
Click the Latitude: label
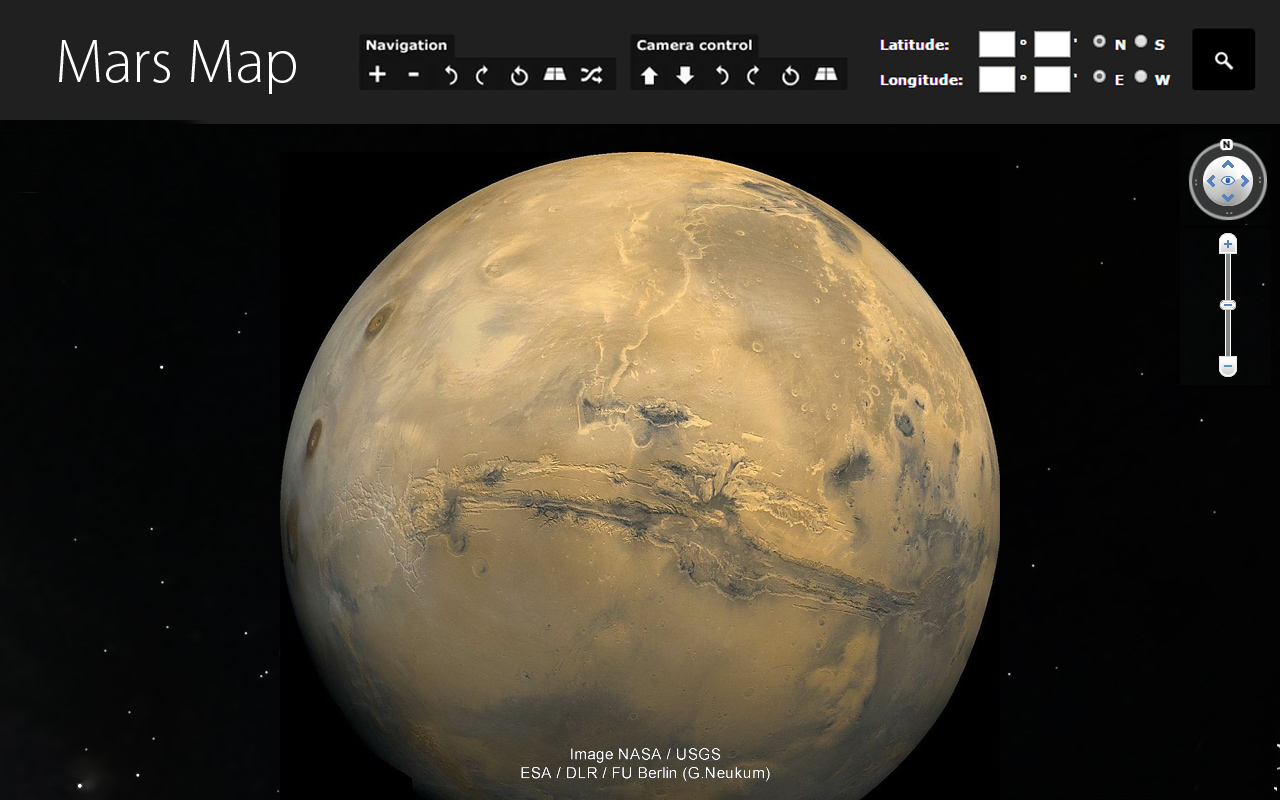coord(914,45)
